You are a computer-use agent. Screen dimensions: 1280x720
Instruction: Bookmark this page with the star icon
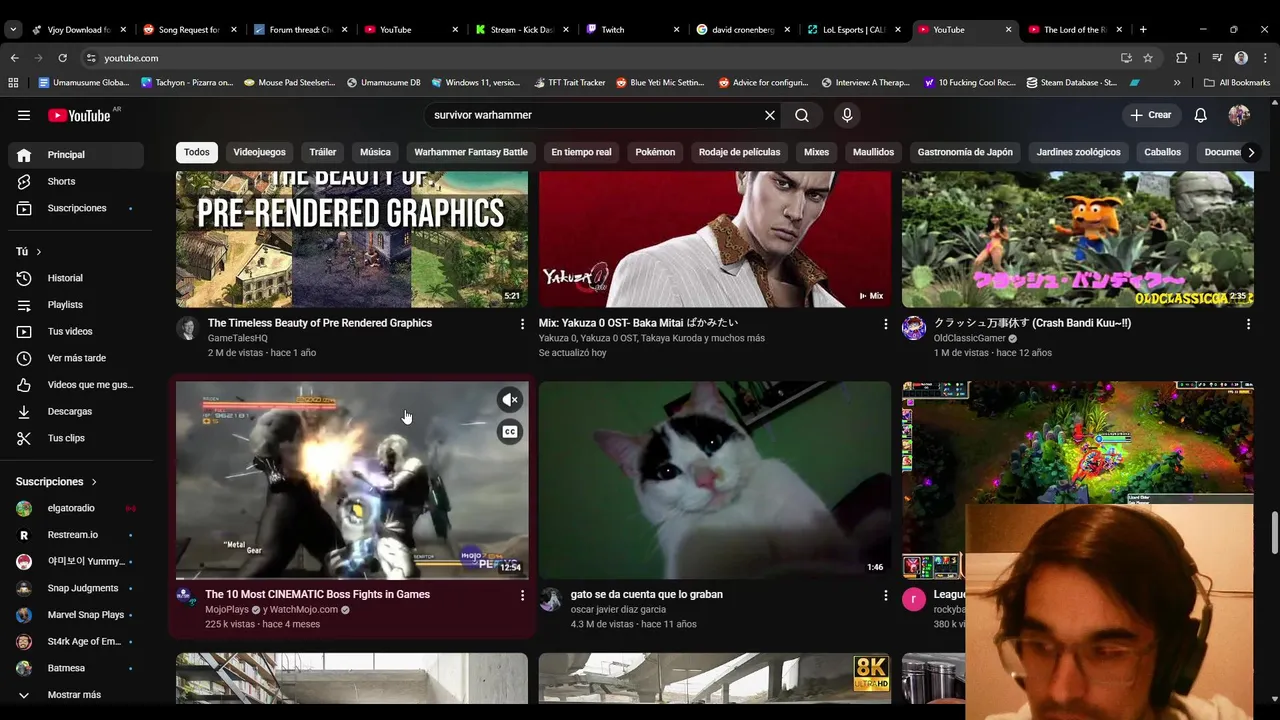1148,58
